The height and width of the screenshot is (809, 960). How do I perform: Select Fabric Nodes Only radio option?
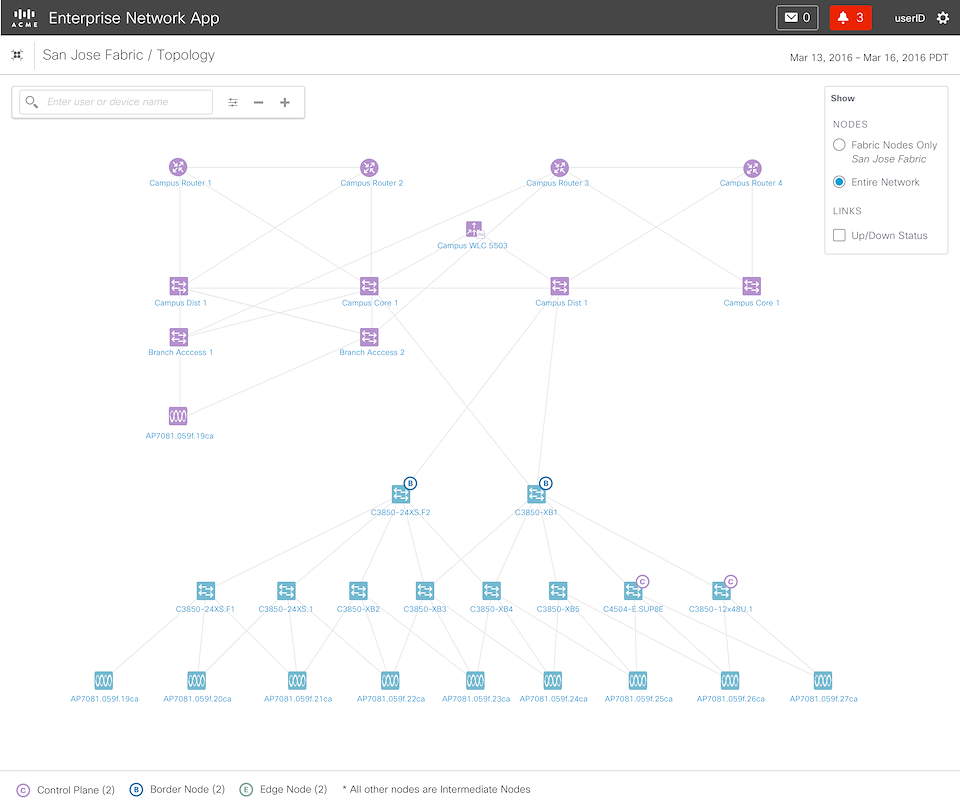coord(839,145)
